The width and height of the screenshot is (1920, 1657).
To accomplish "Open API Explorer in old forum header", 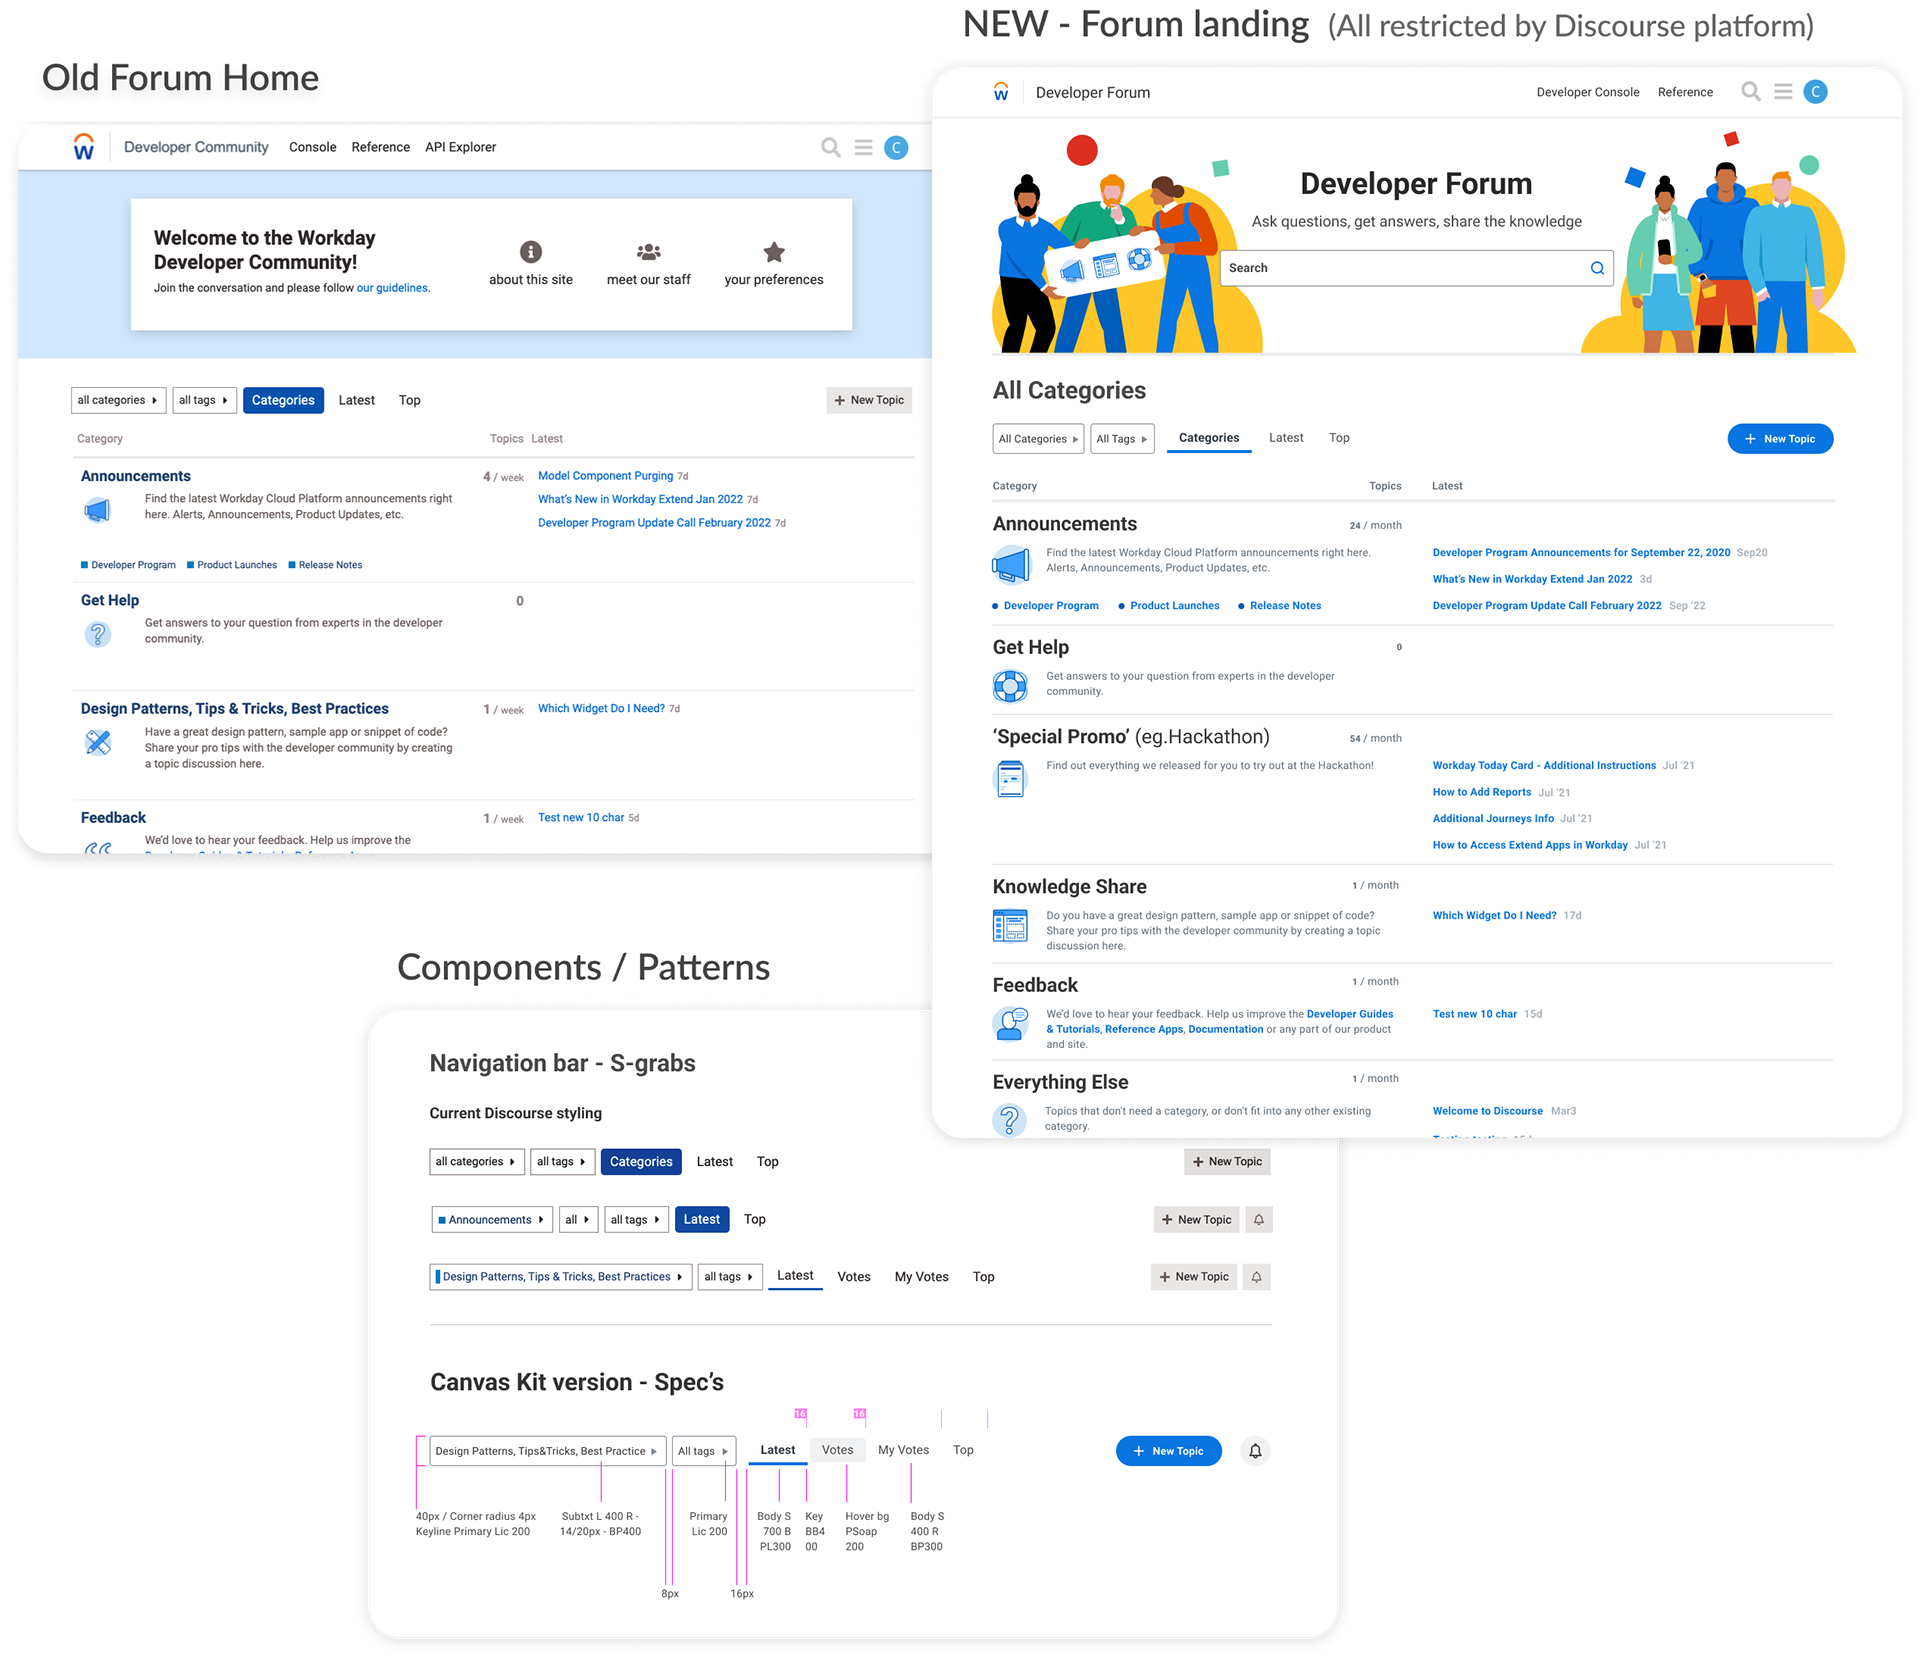I will pos(460,147).
